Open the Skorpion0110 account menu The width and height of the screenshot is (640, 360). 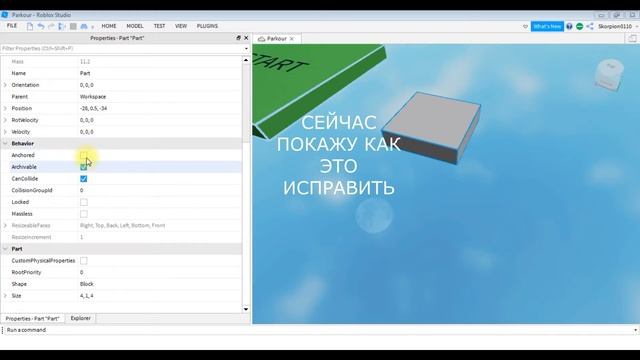coord(618,27)
